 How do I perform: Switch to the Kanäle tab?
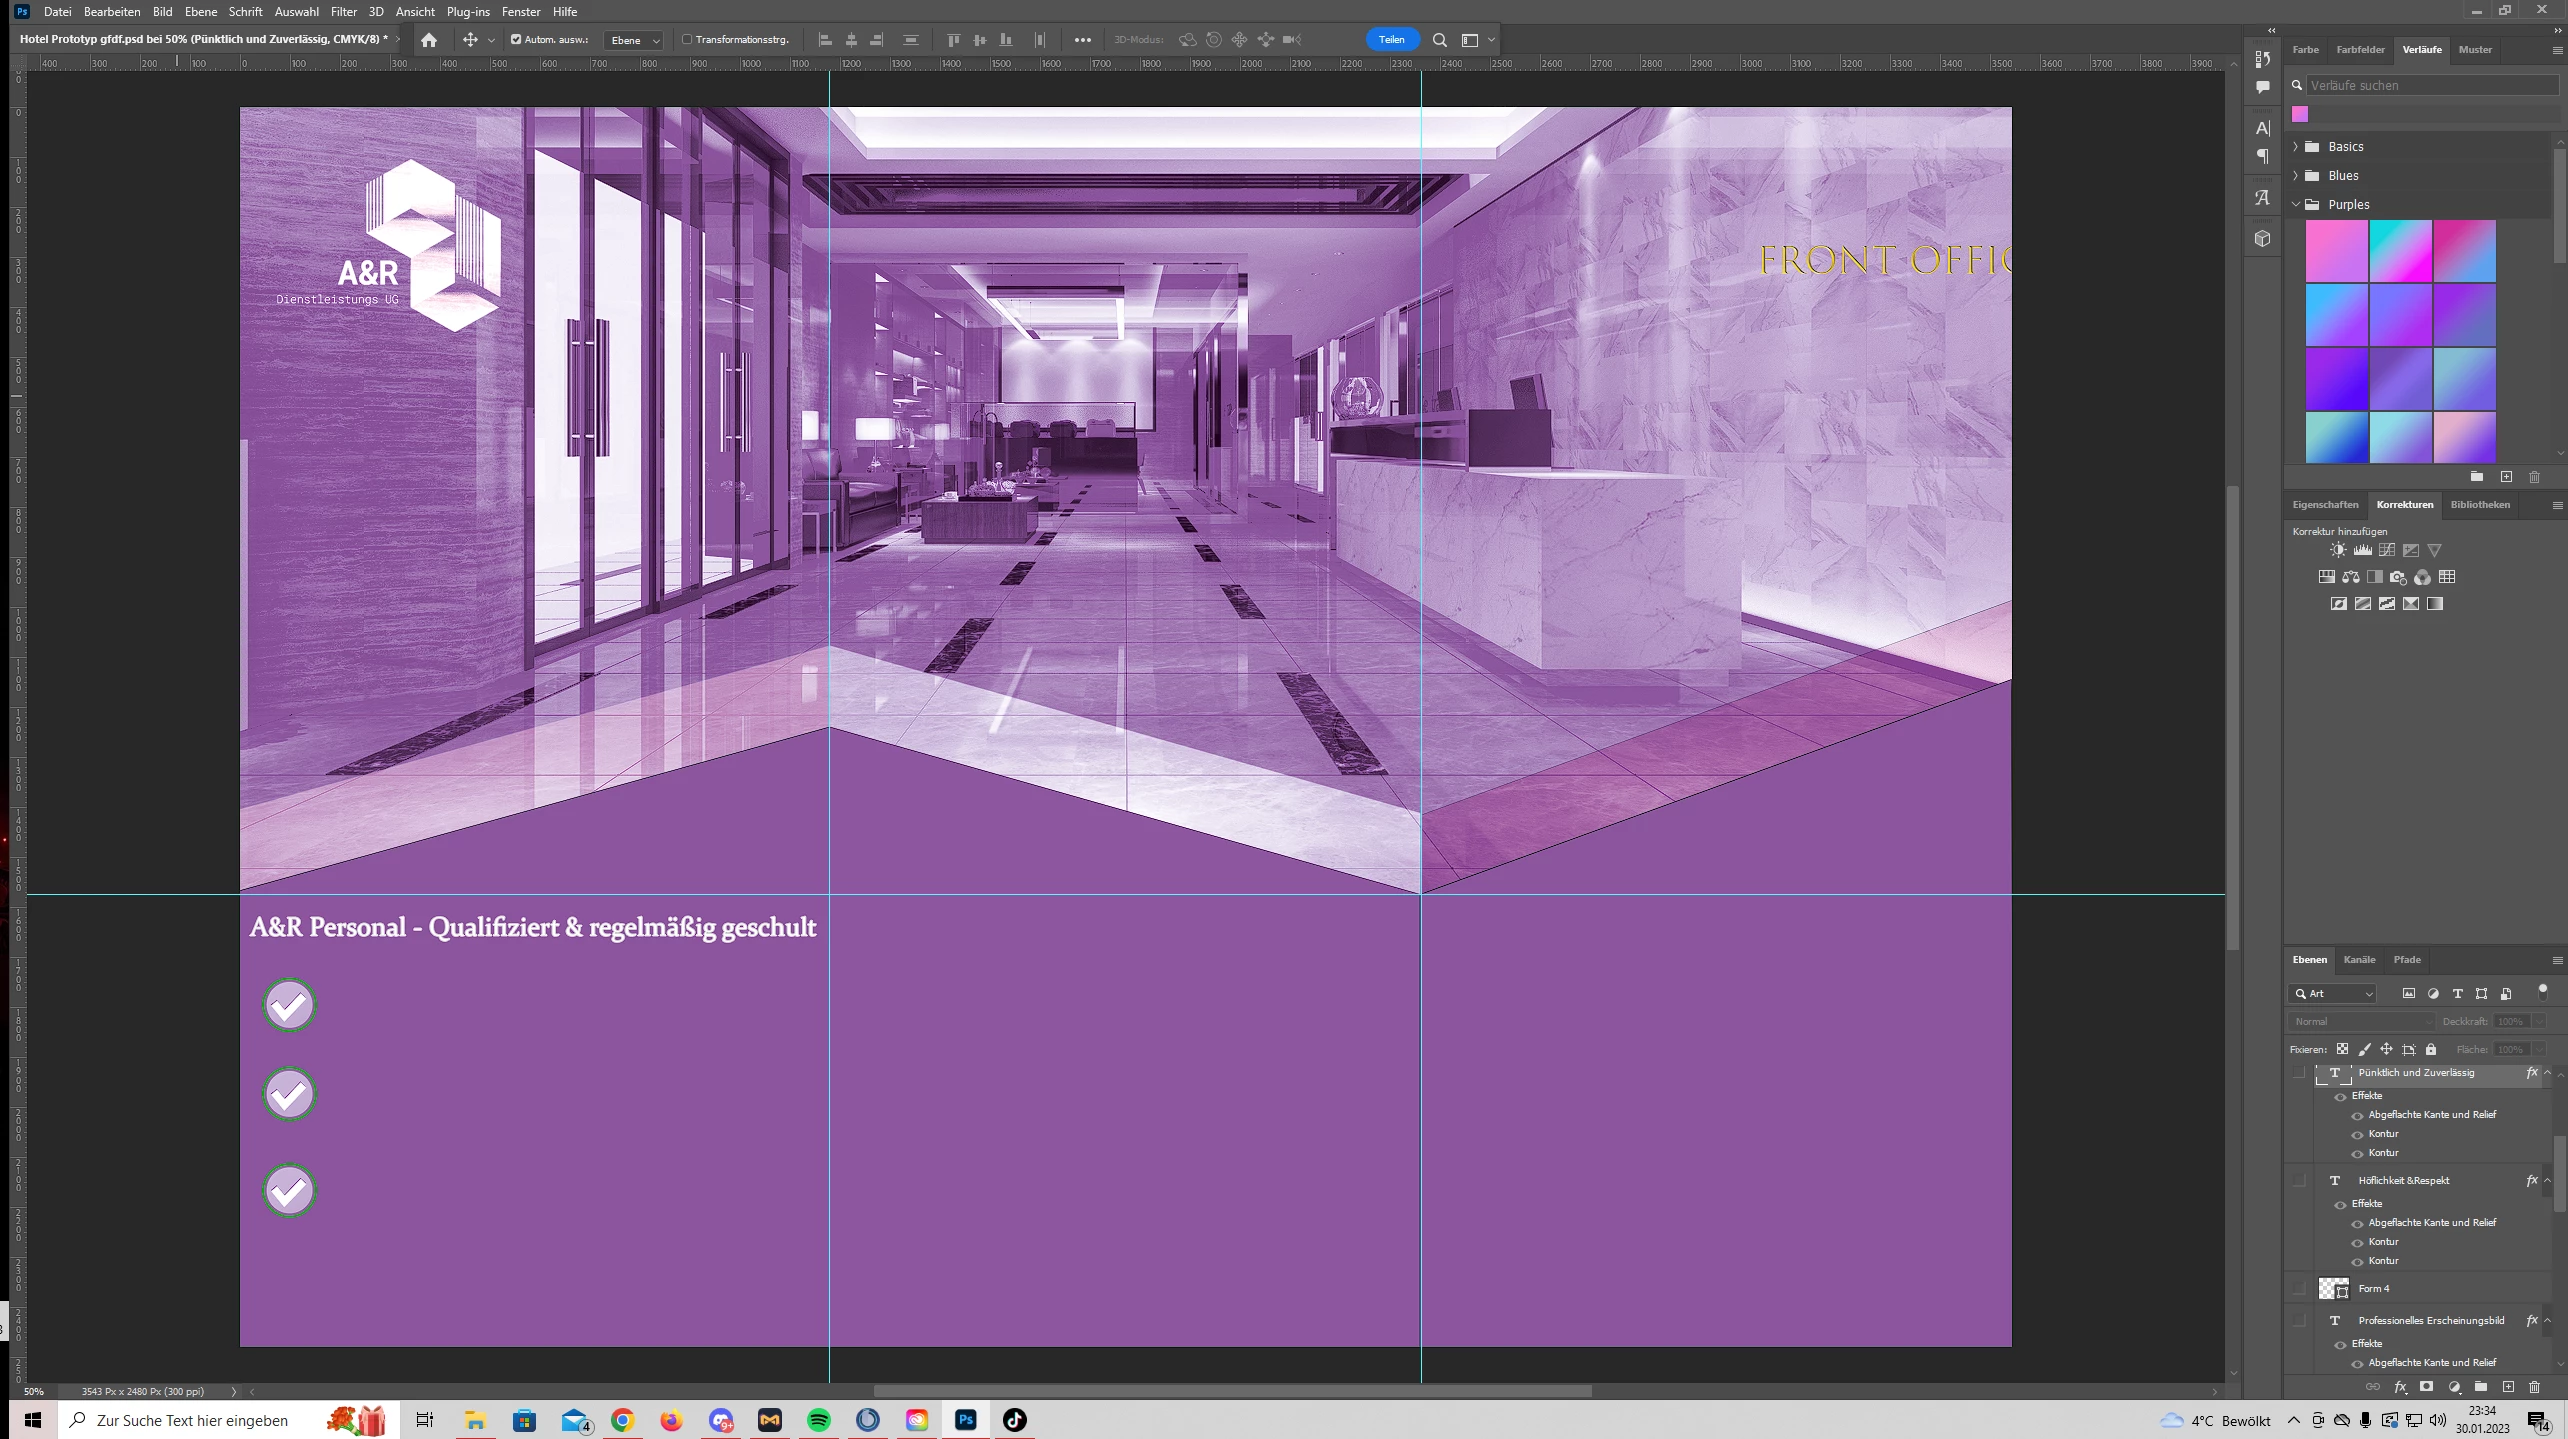tap(2358, 959)
